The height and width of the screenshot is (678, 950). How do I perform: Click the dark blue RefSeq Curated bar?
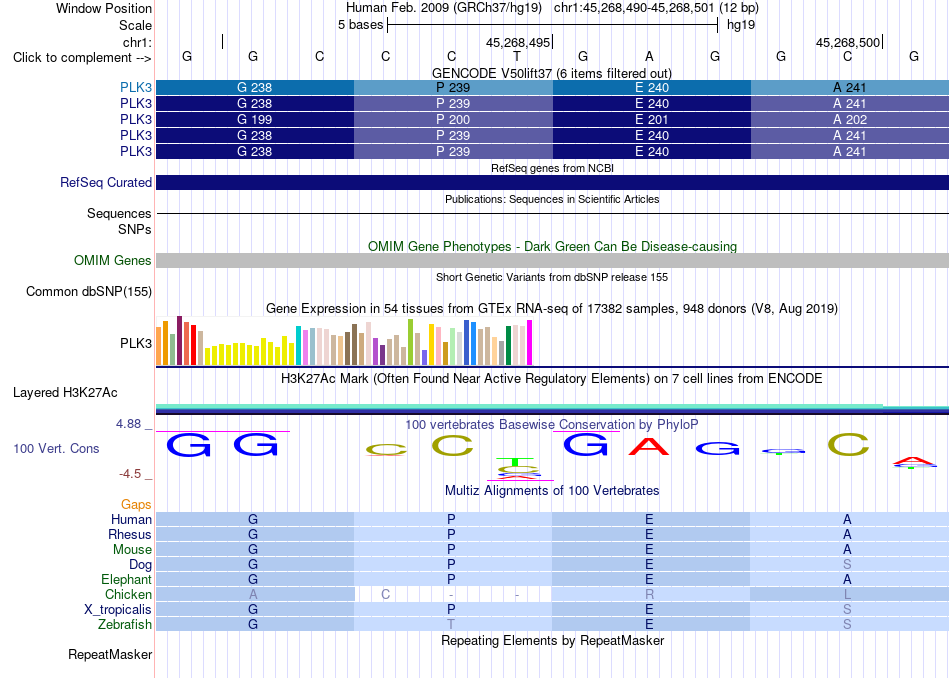click(552, 182)
